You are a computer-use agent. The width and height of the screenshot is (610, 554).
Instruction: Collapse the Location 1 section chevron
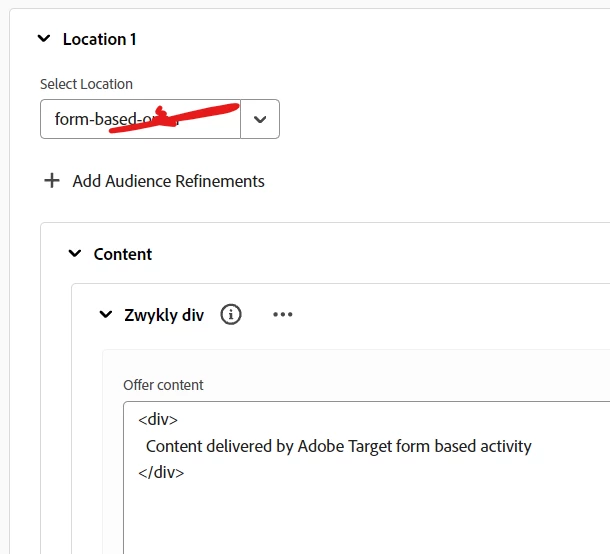point(44,39)
